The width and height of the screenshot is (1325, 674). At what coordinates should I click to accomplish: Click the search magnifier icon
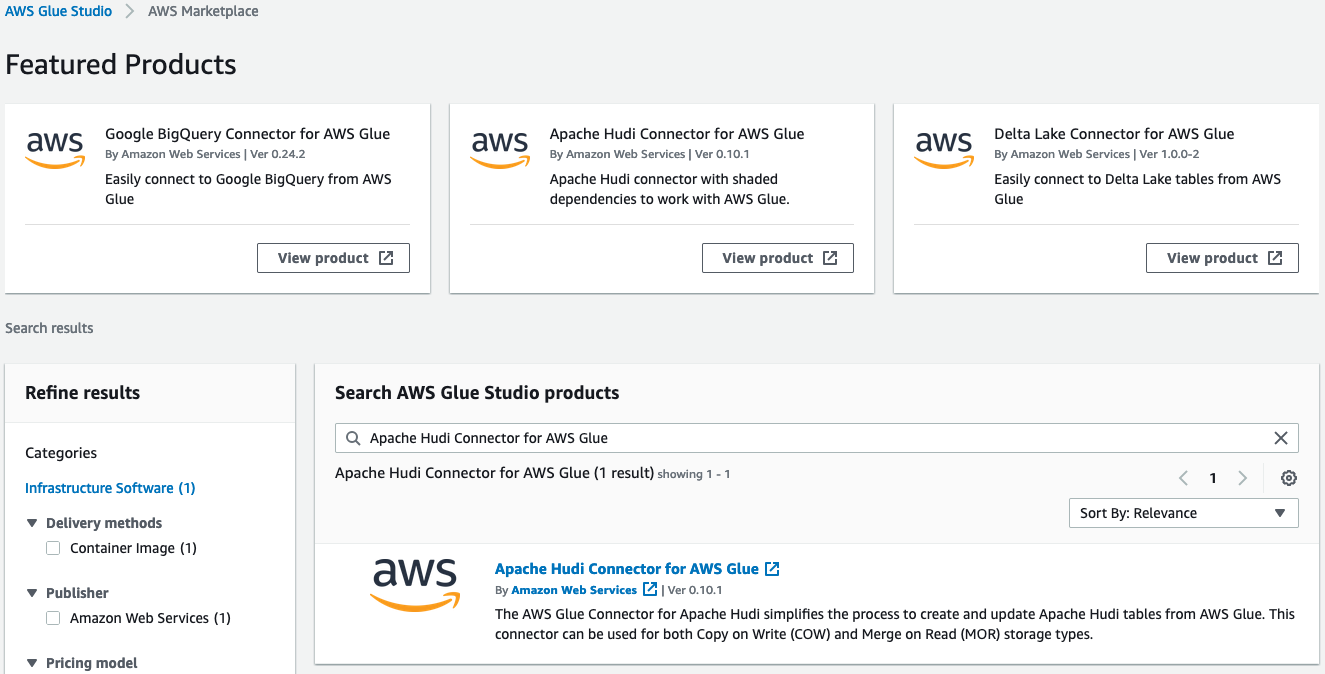(x=353, y=438)
